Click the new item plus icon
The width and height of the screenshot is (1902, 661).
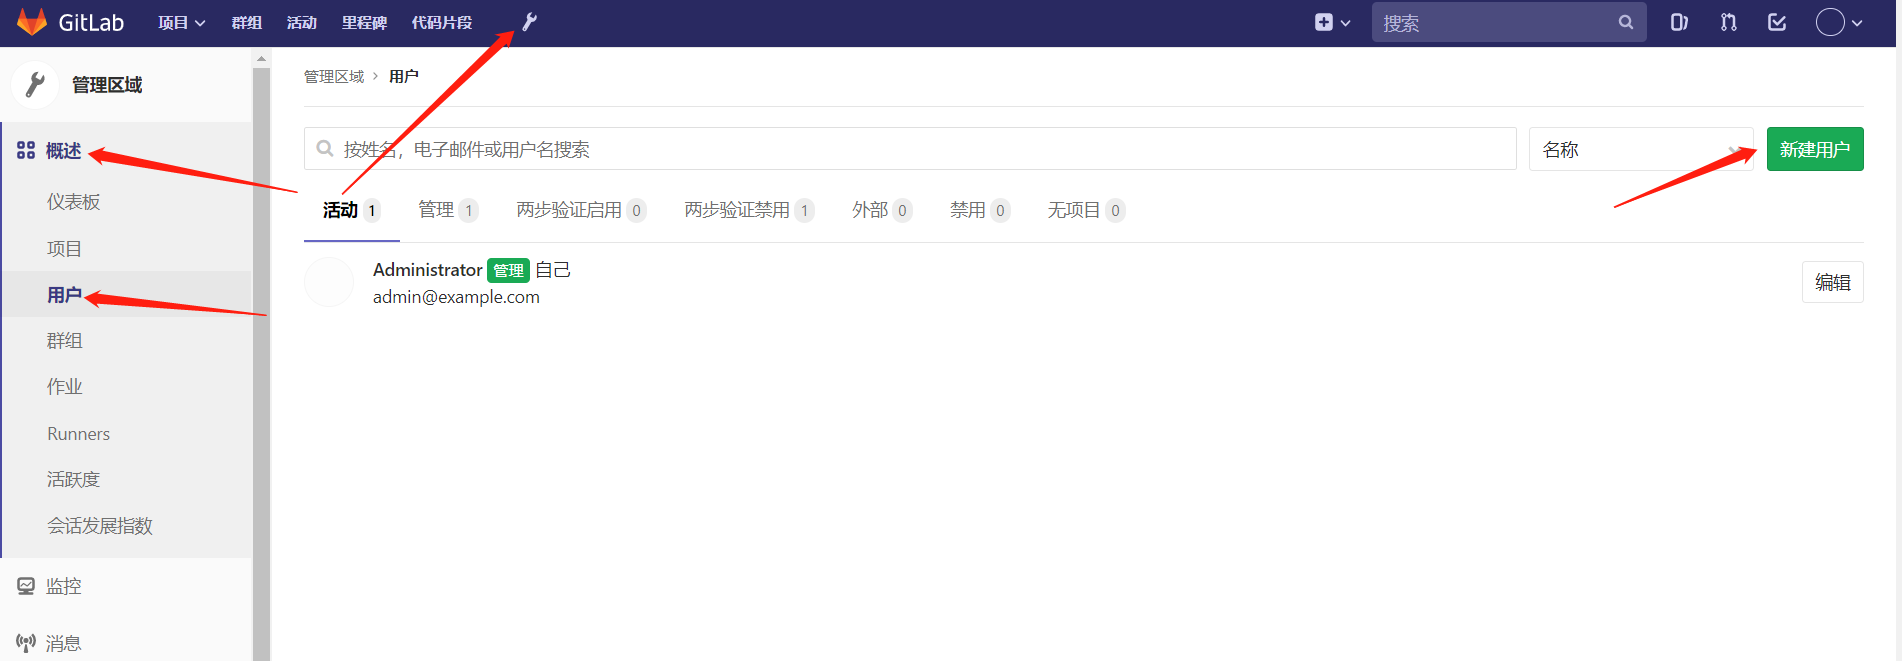pos(1323,22)
